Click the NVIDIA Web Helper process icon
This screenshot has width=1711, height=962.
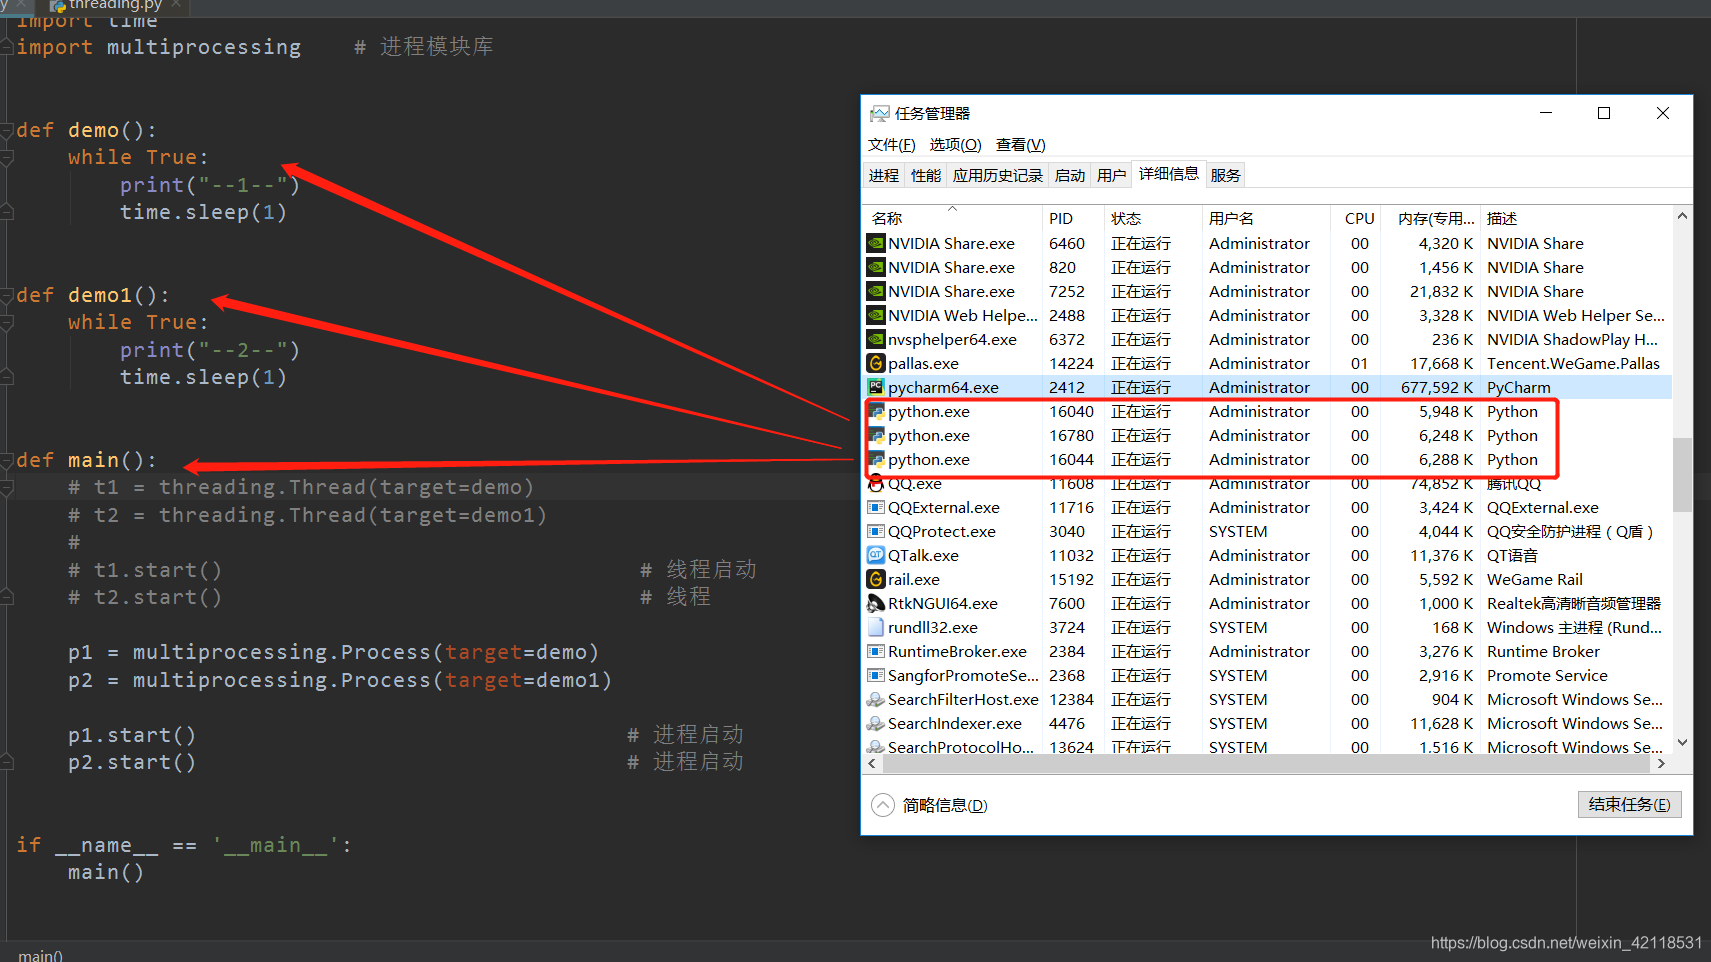(876, 315)
